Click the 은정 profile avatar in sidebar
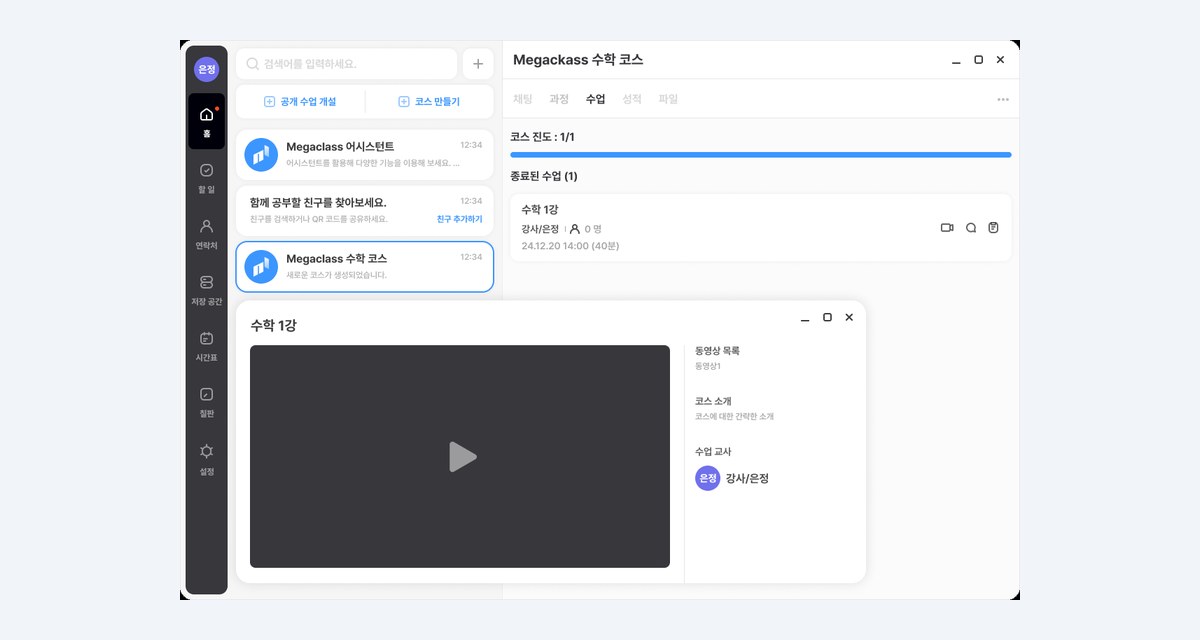Viewport: 1200px width, 640px height. (x=206, y=69)
